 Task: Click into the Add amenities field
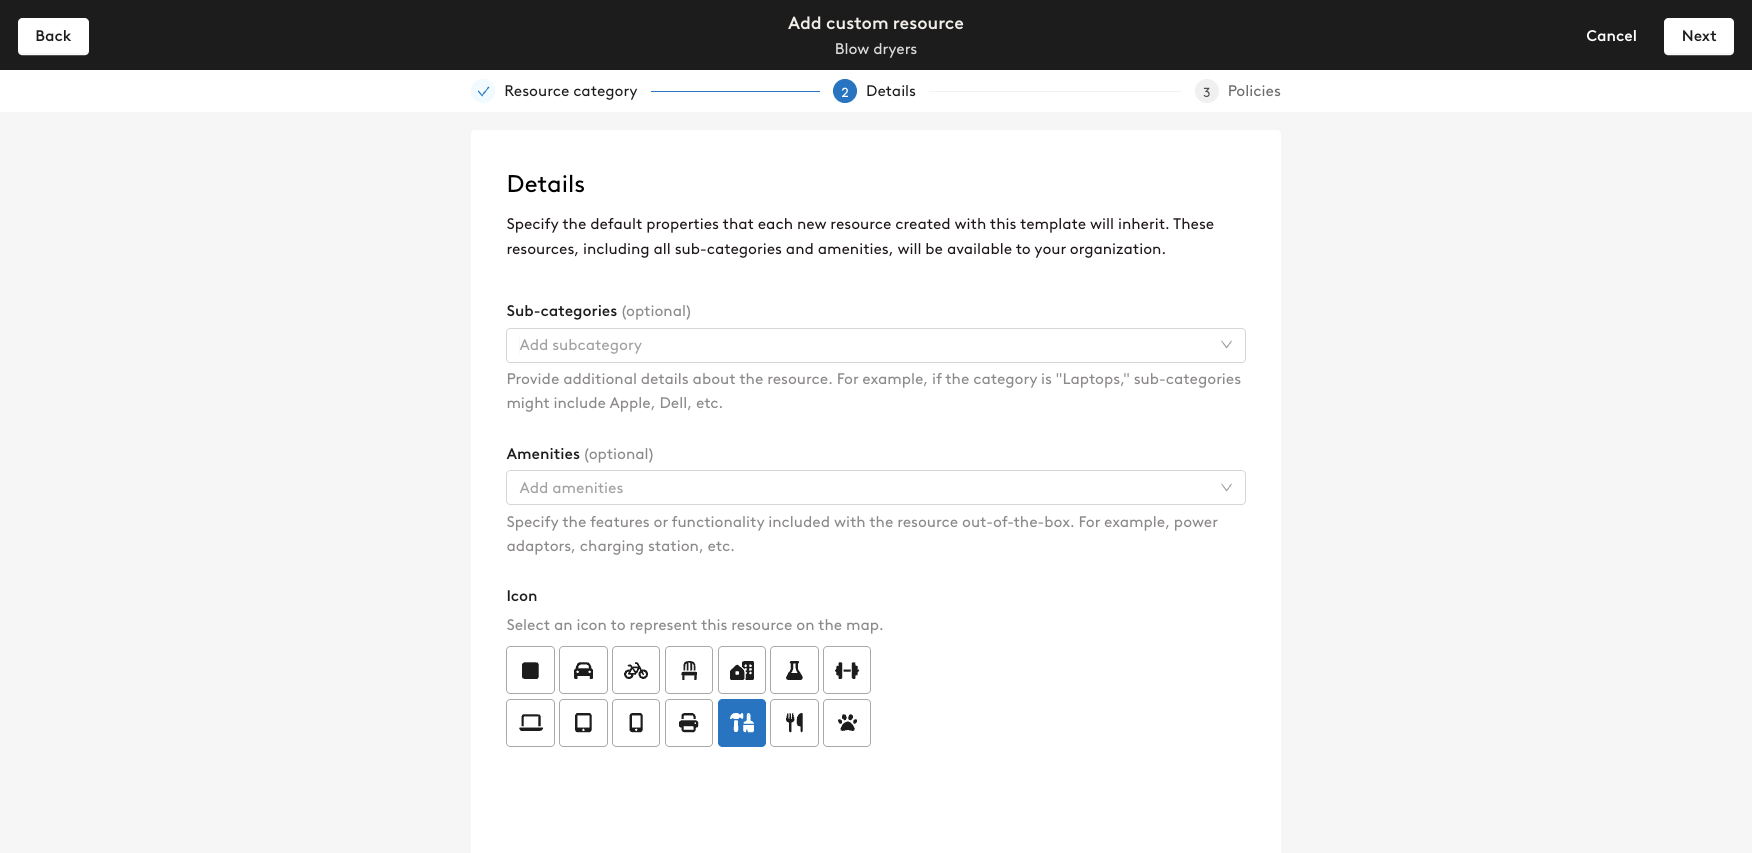[x=876, y=488]
